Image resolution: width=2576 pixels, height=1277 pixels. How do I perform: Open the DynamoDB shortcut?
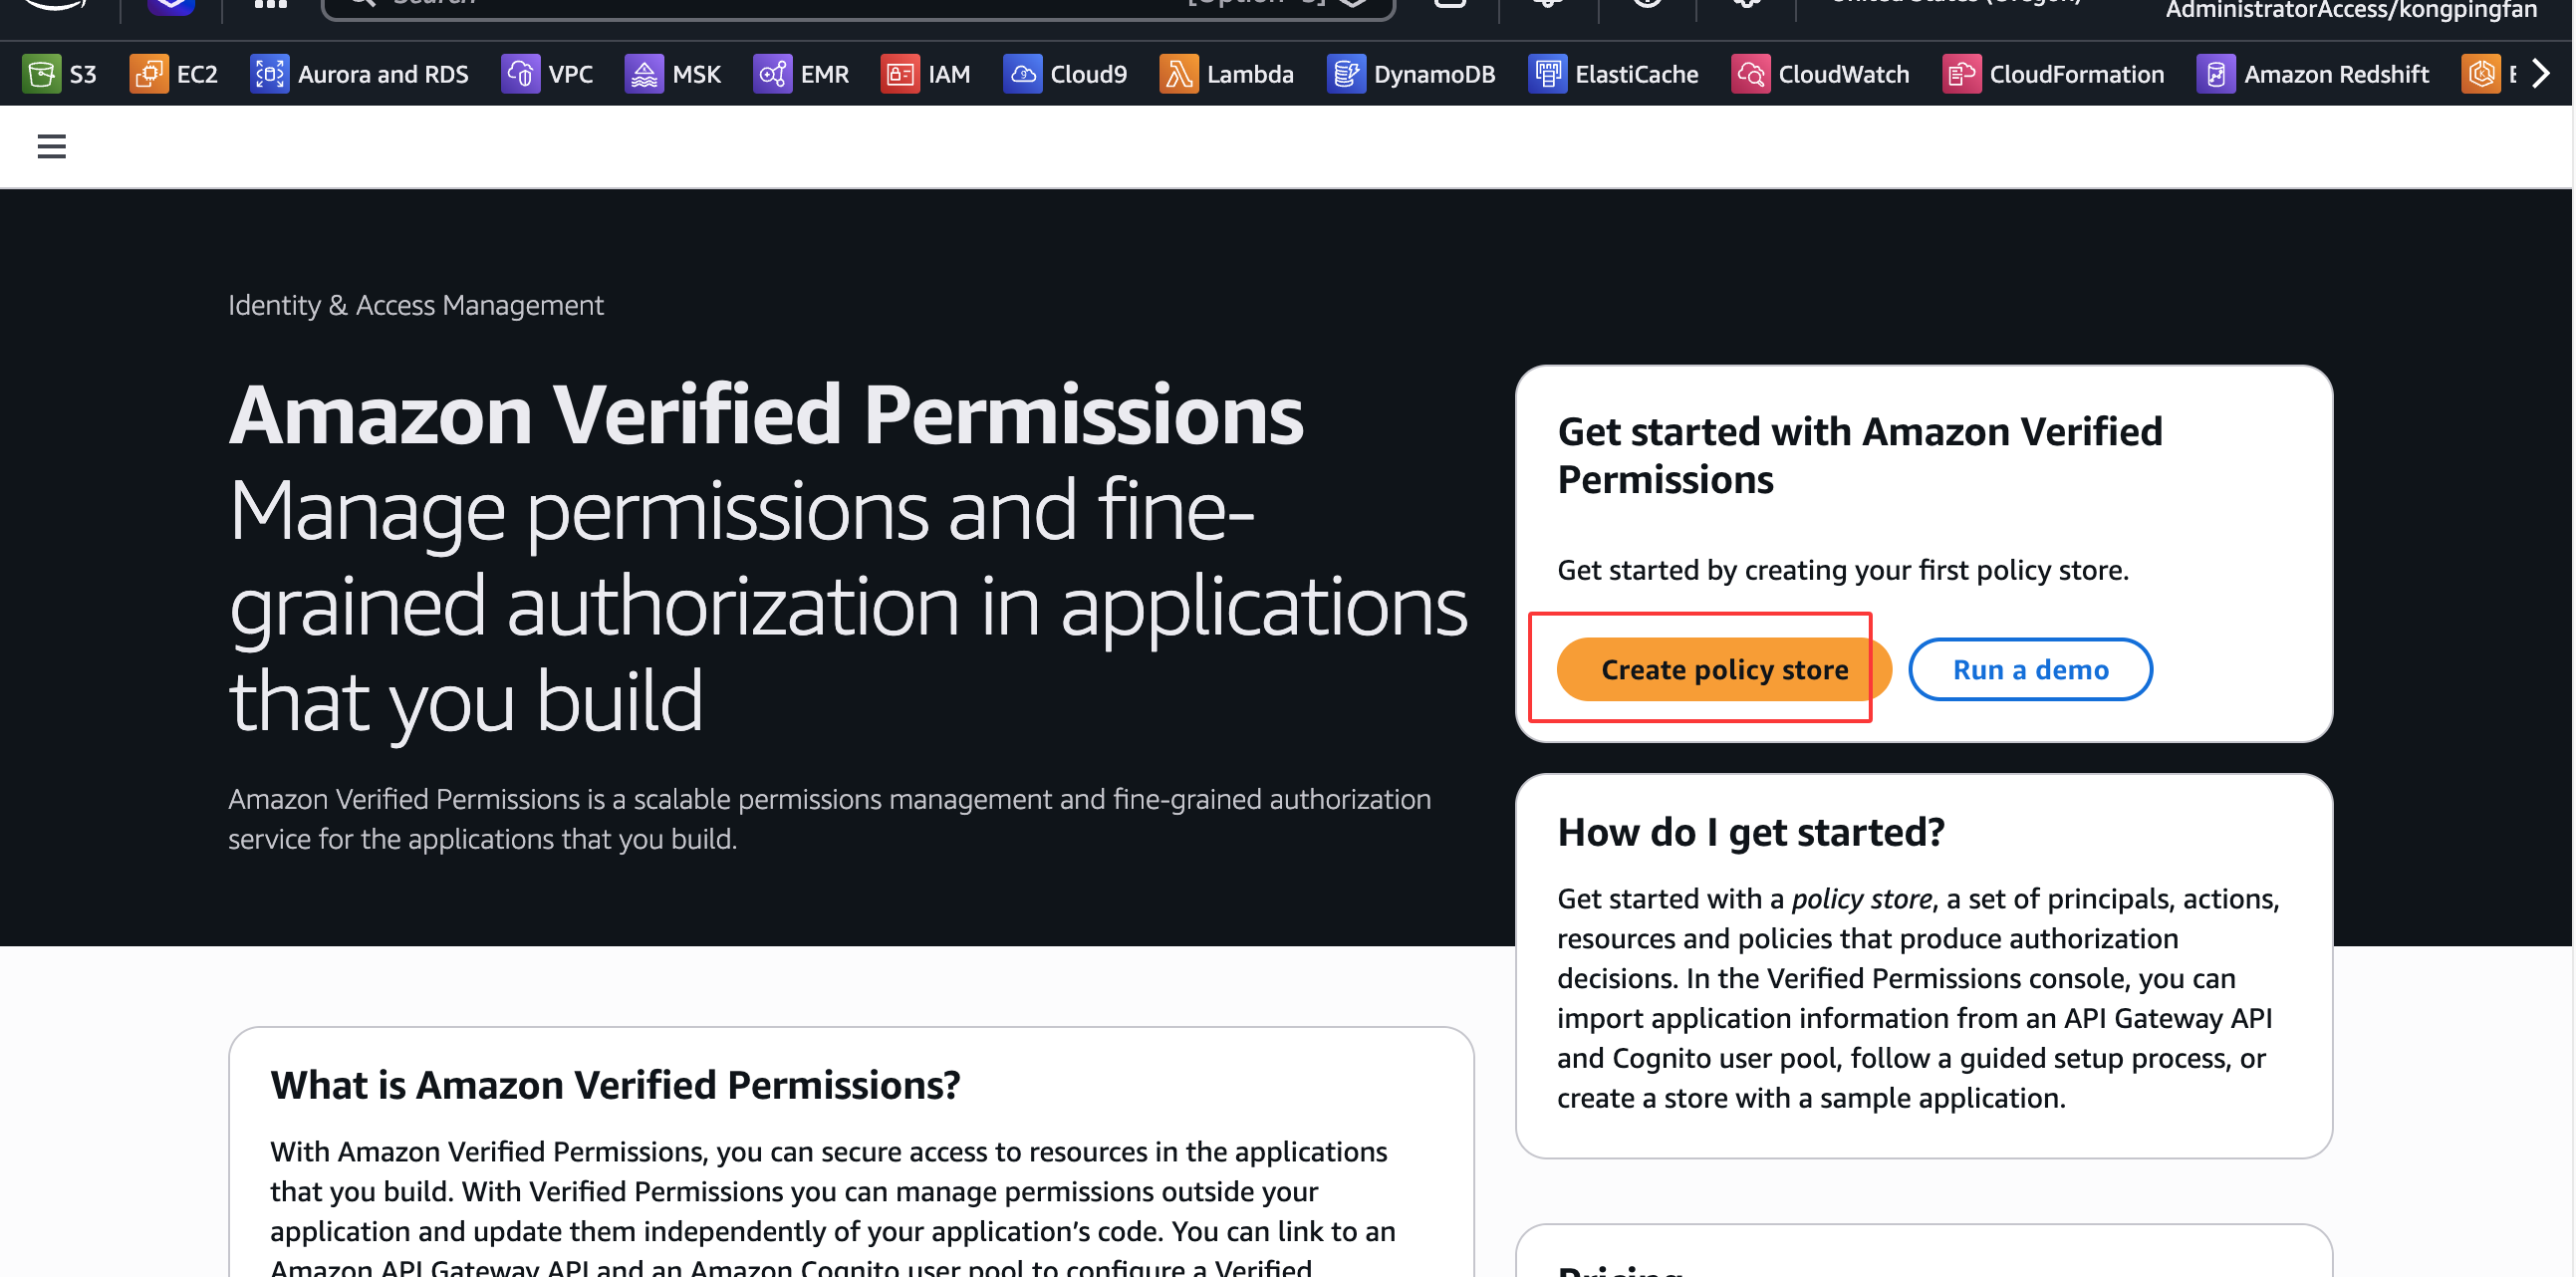click(x=1412, y=74)
